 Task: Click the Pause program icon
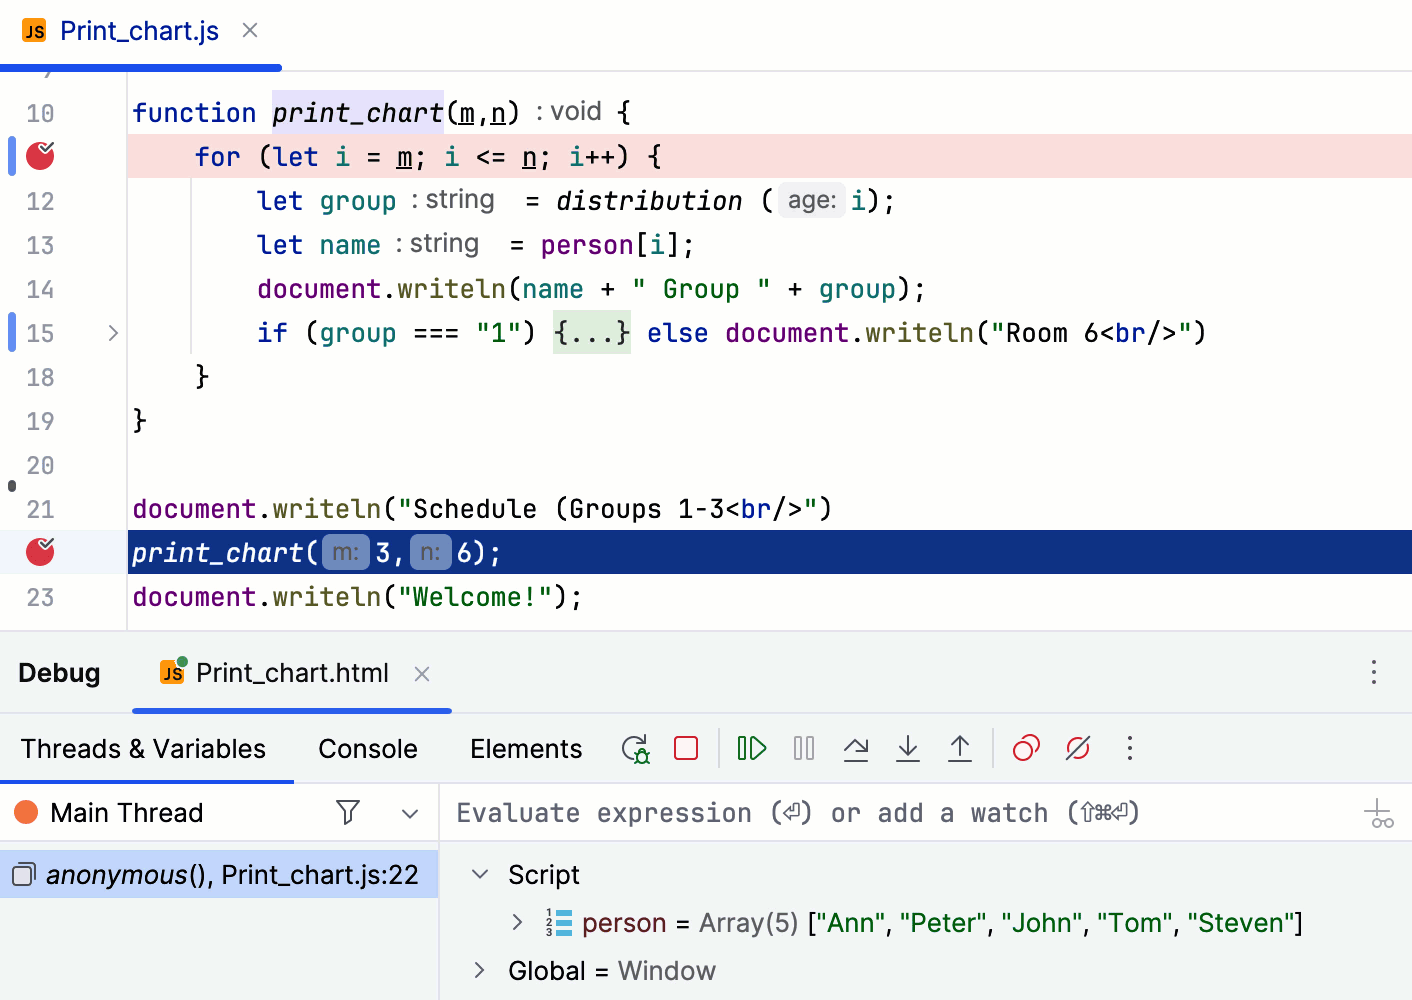click(x=803, y=748)
